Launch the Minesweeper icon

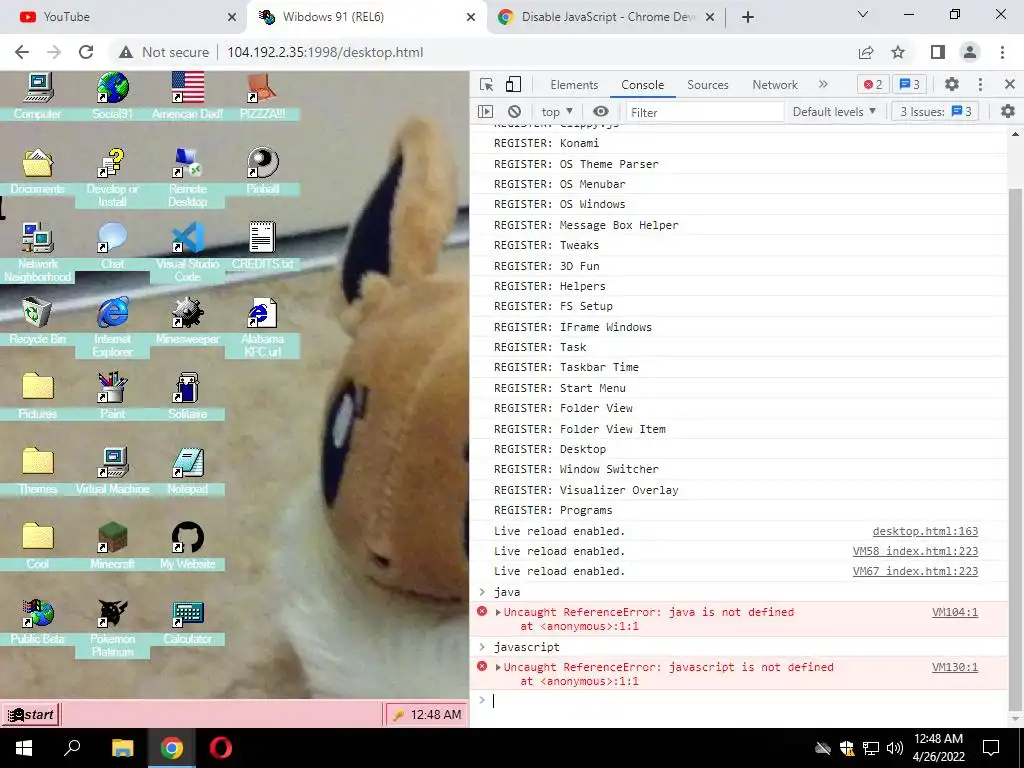click(x=187, y=313)
